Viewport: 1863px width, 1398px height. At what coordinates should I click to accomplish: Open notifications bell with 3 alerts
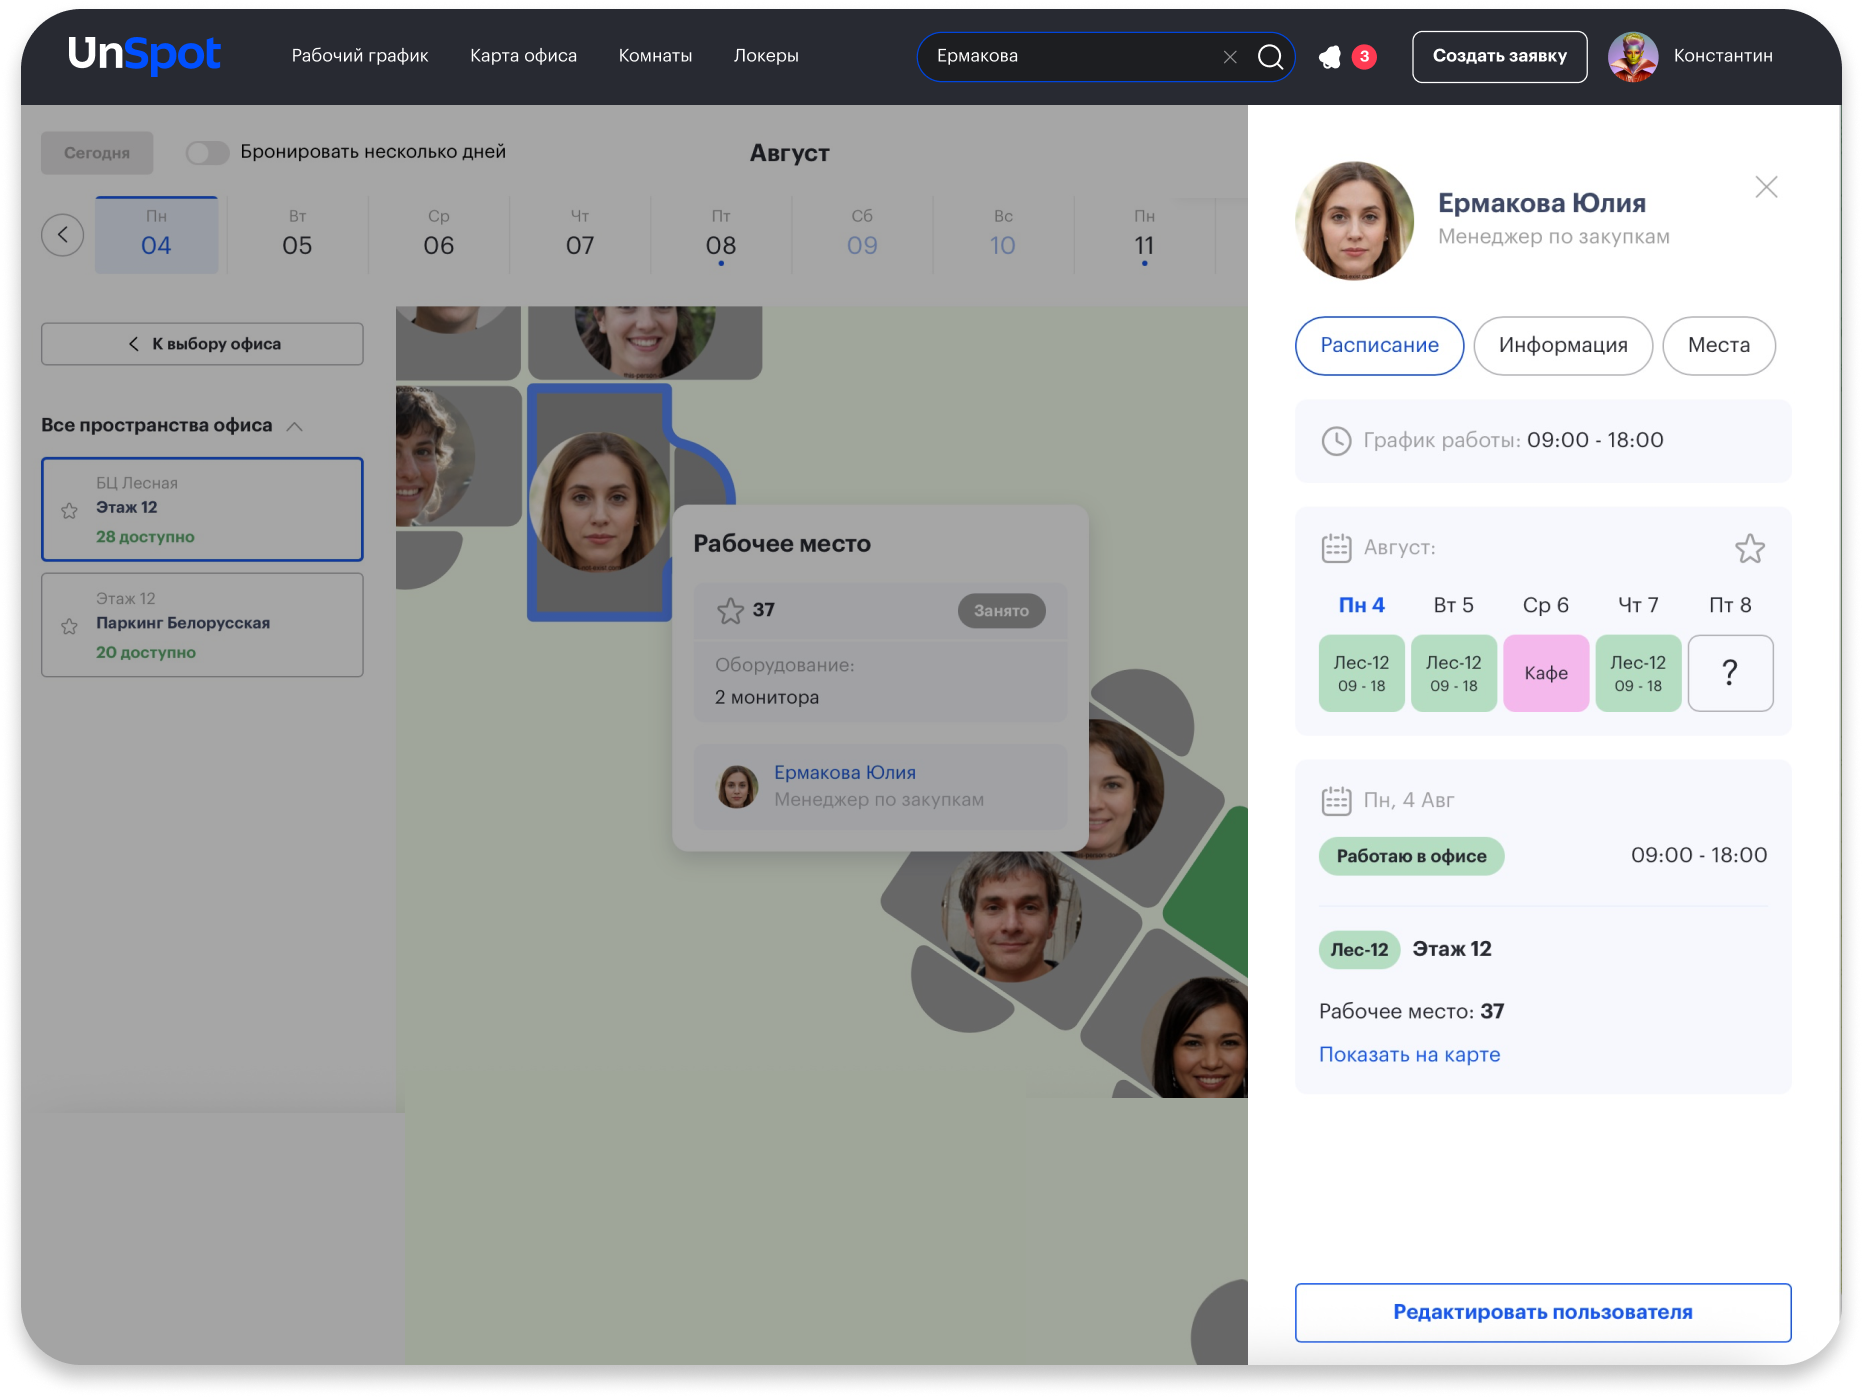(1331, 57)
